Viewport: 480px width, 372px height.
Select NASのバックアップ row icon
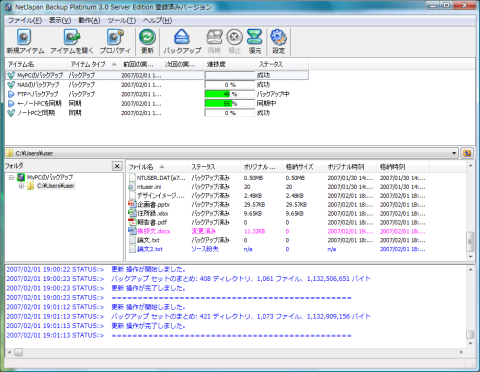coord(11,85)
